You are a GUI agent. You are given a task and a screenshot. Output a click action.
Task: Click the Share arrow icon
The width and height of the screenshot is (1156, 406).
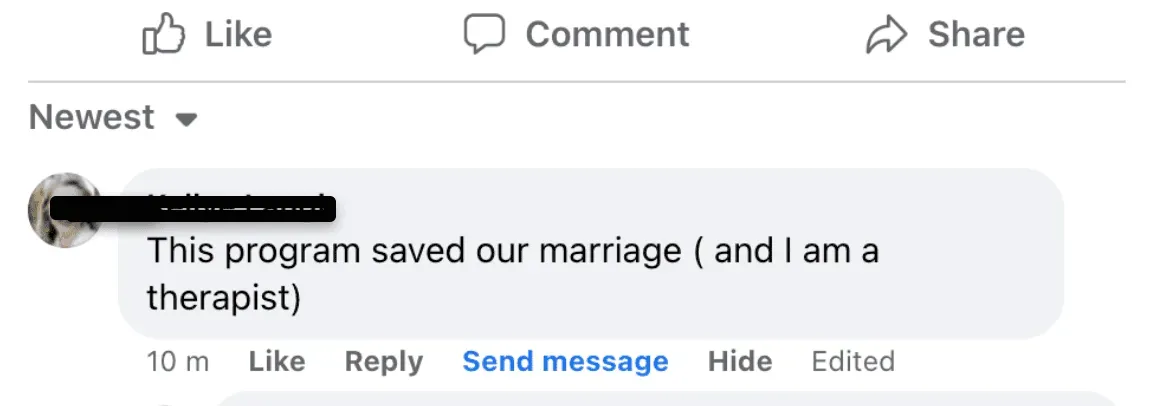(885, 35)
